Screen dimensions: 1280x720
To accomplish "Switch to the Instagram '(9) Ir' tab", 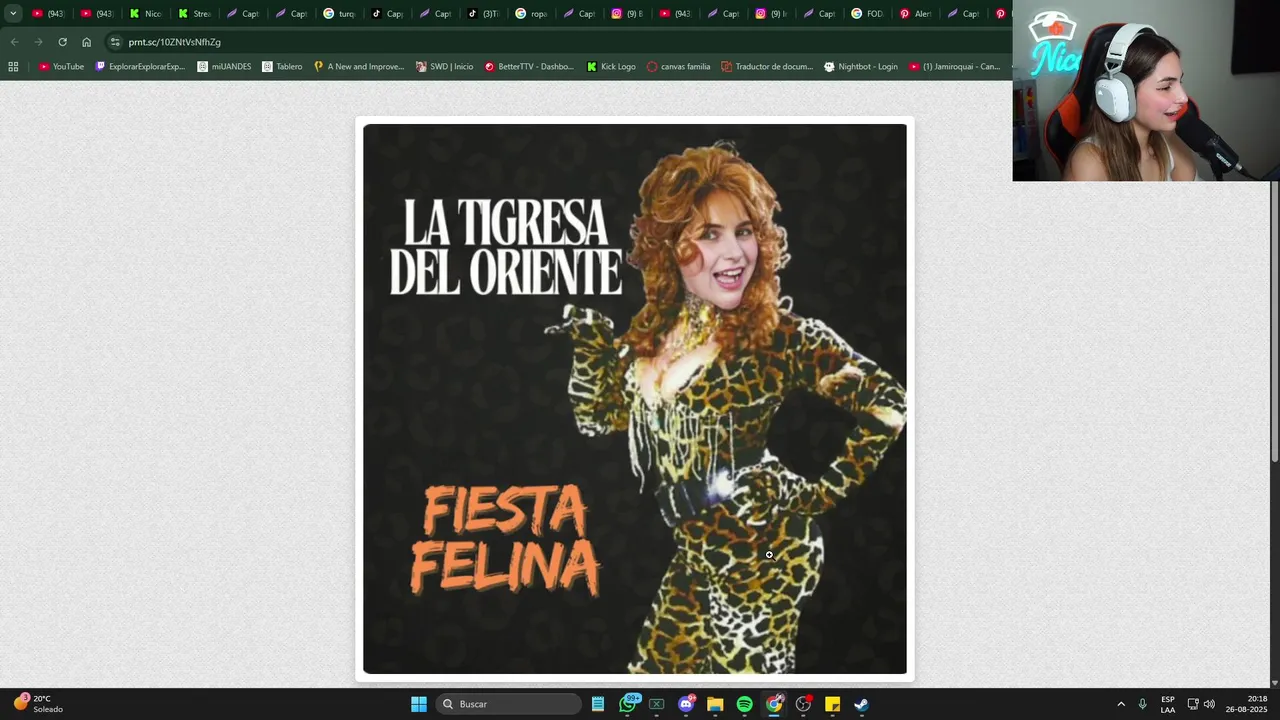I will pos(771,14).
